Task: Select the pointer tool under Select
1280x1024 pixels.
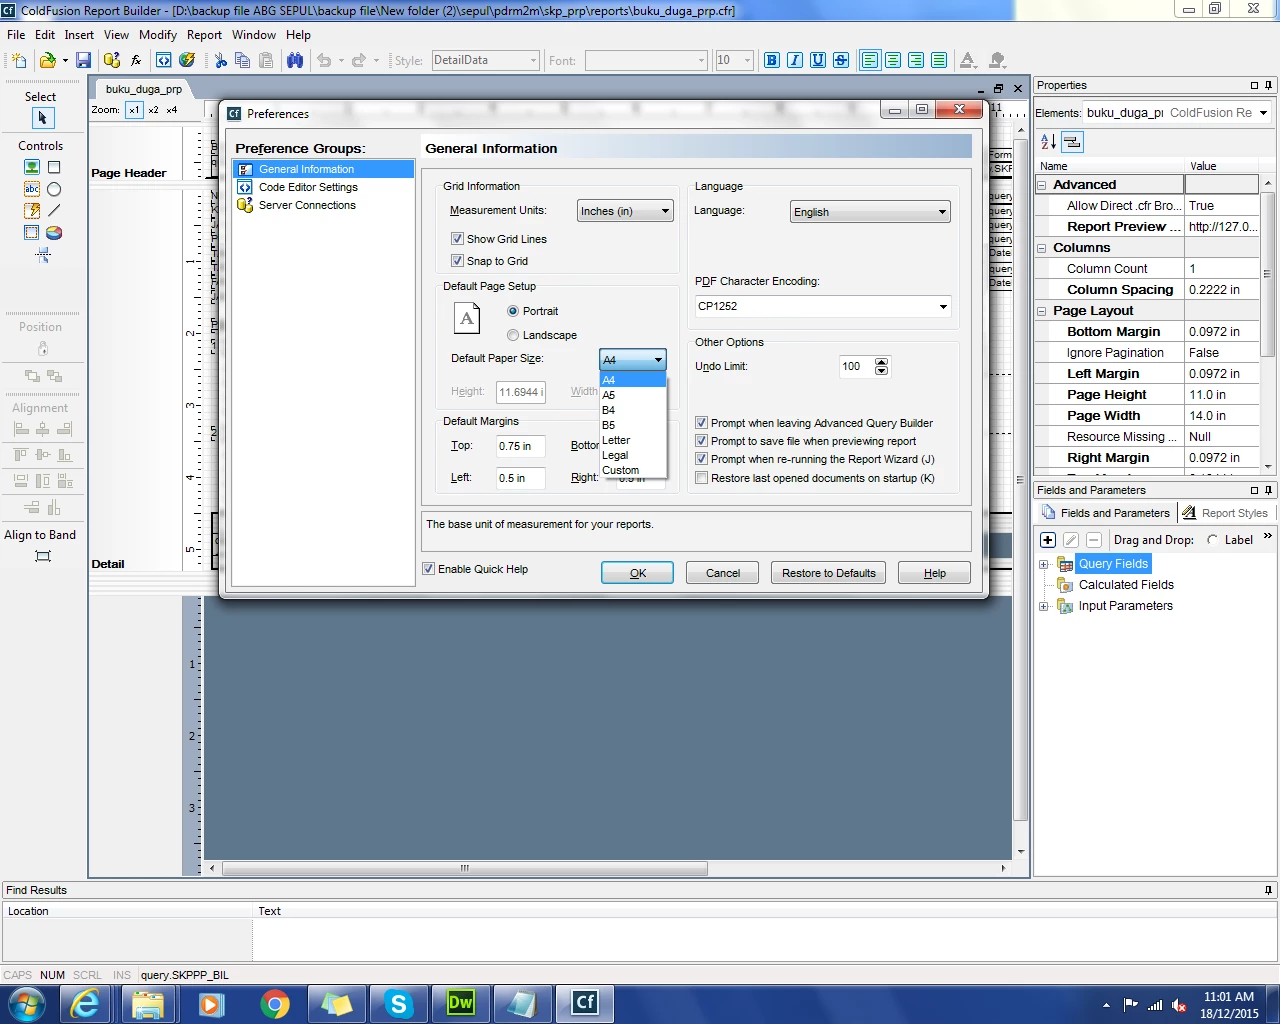Action: tap(42, 118)
